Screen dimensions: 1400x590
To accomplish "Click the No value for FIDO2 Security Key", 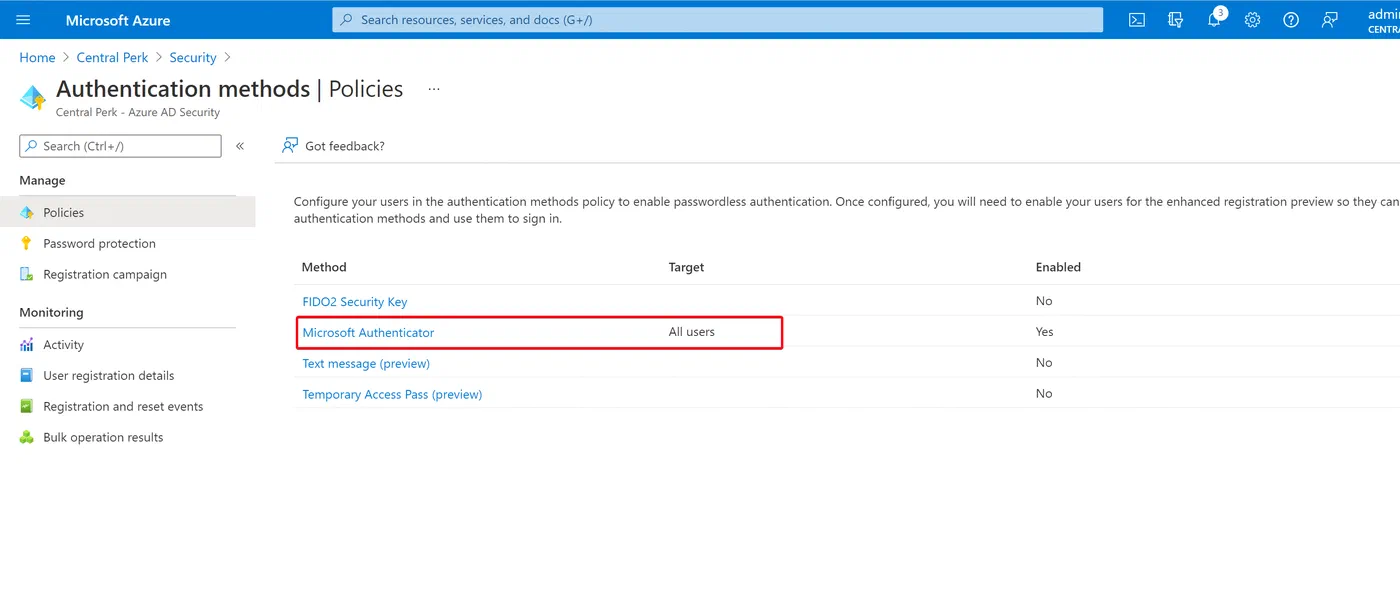I will click(x=1044, y=301).
